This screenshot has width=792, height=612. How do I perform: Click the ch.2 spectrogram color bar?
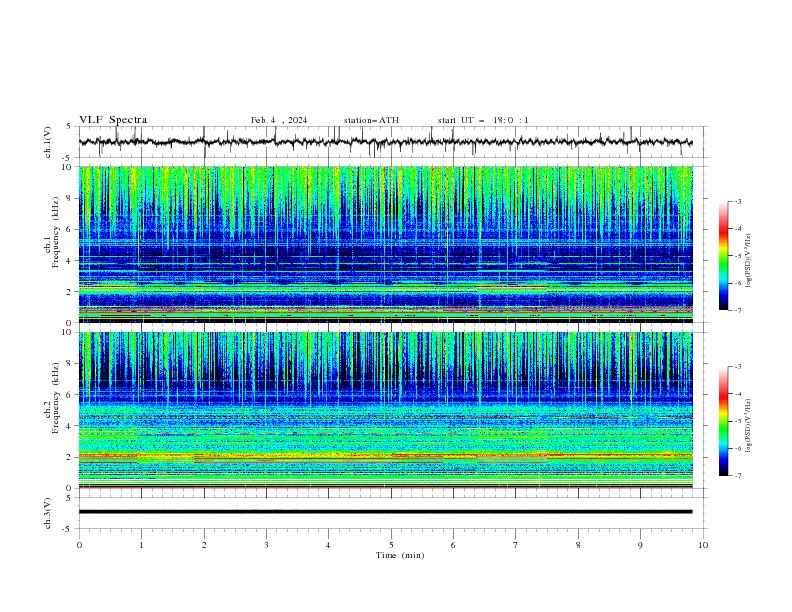[724, 421]
